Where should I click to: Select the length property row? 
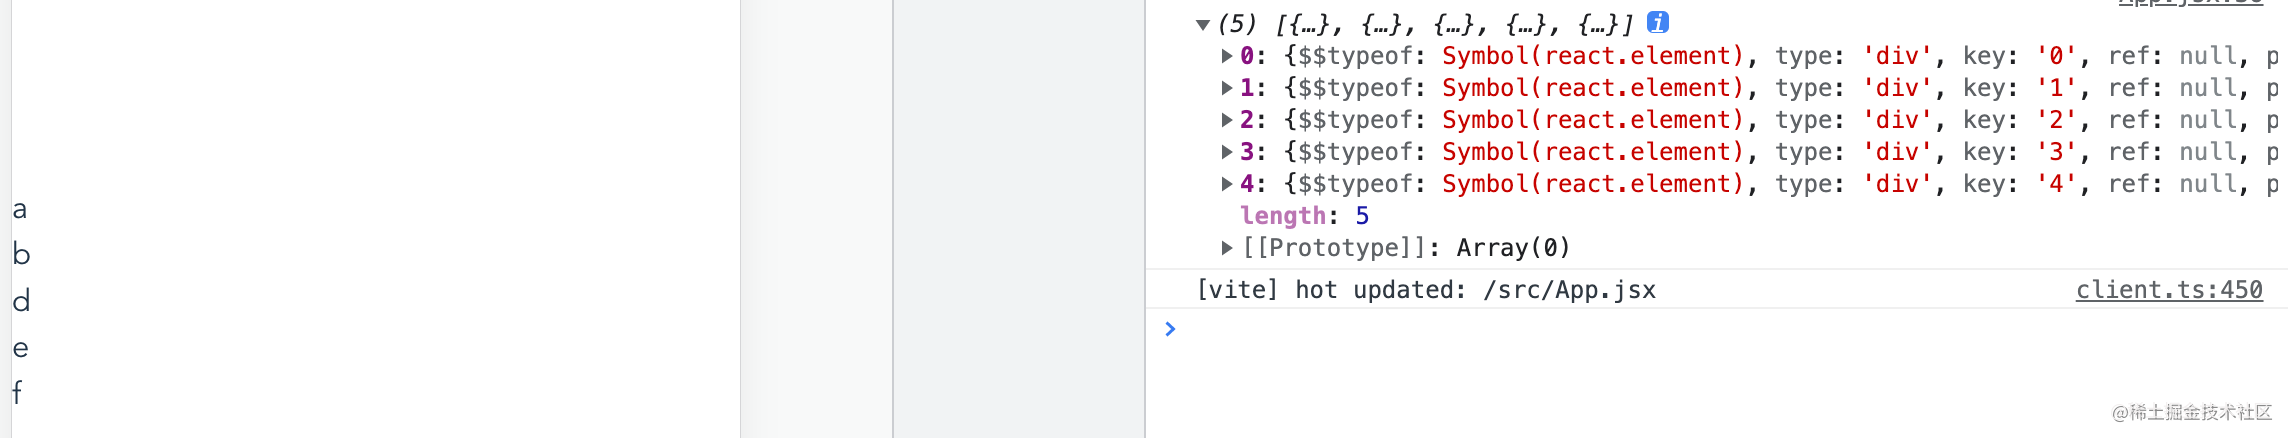pyautogui.click(x=1304, y=216)
